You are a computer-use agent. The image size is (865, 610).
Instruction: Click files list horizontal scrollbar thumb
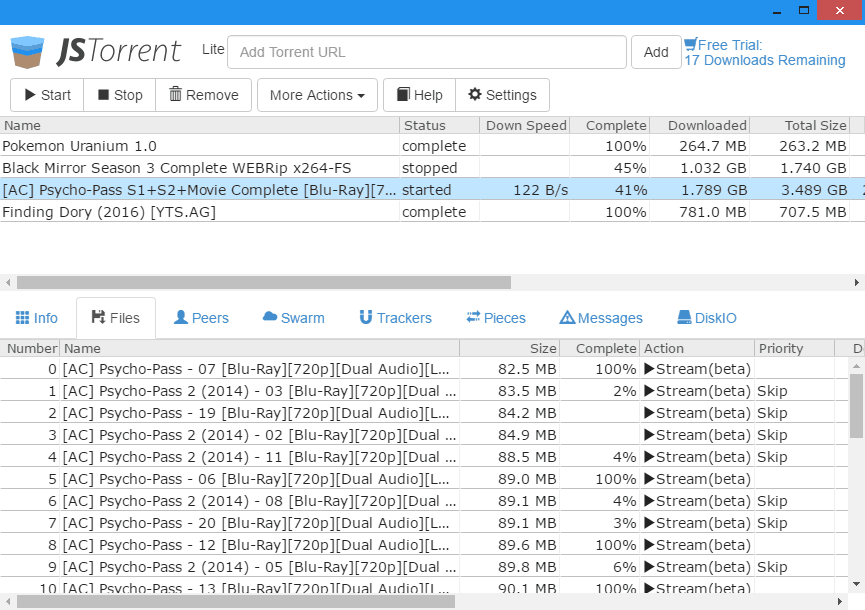(x=236, y=601)
